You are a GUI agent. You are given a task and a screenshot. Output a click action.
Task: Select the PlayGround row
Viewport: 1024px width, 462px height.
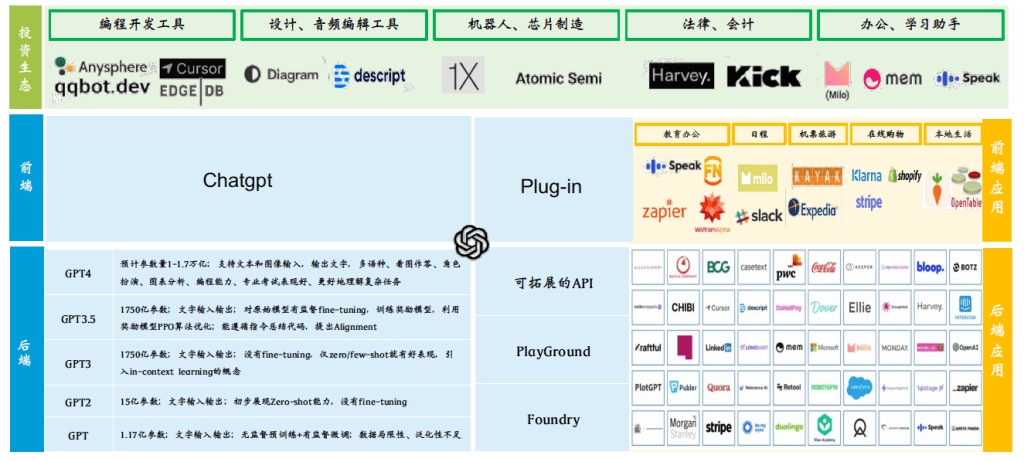coord(553,351)
